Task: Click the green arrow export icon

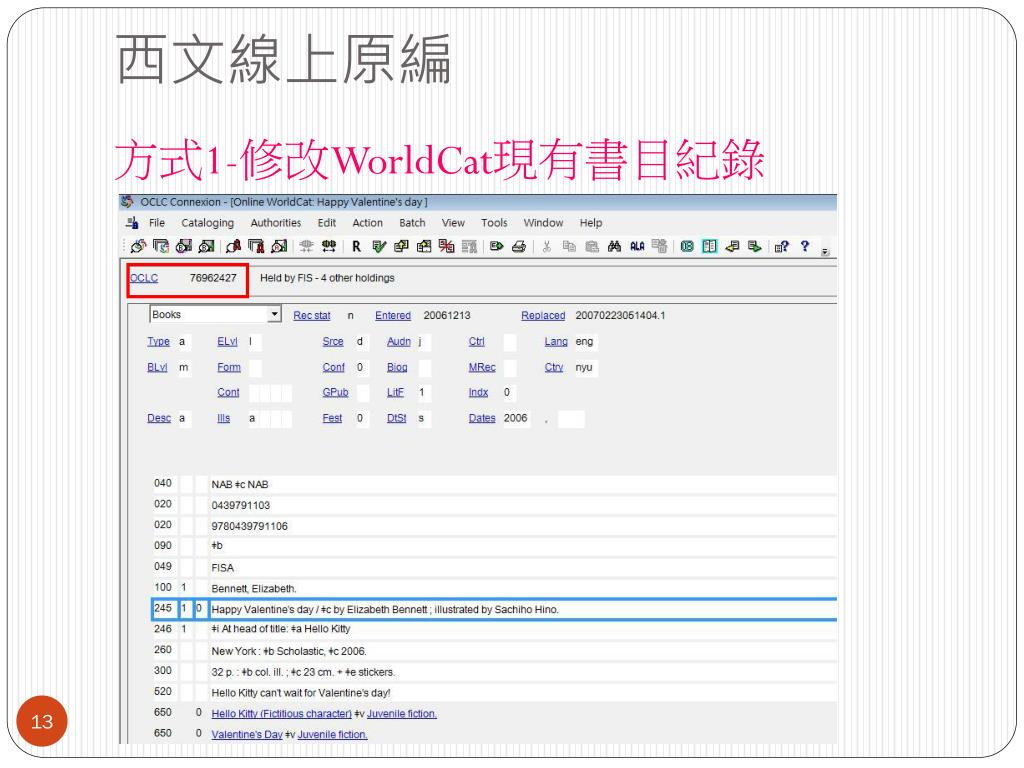Action: coord(496,246)
